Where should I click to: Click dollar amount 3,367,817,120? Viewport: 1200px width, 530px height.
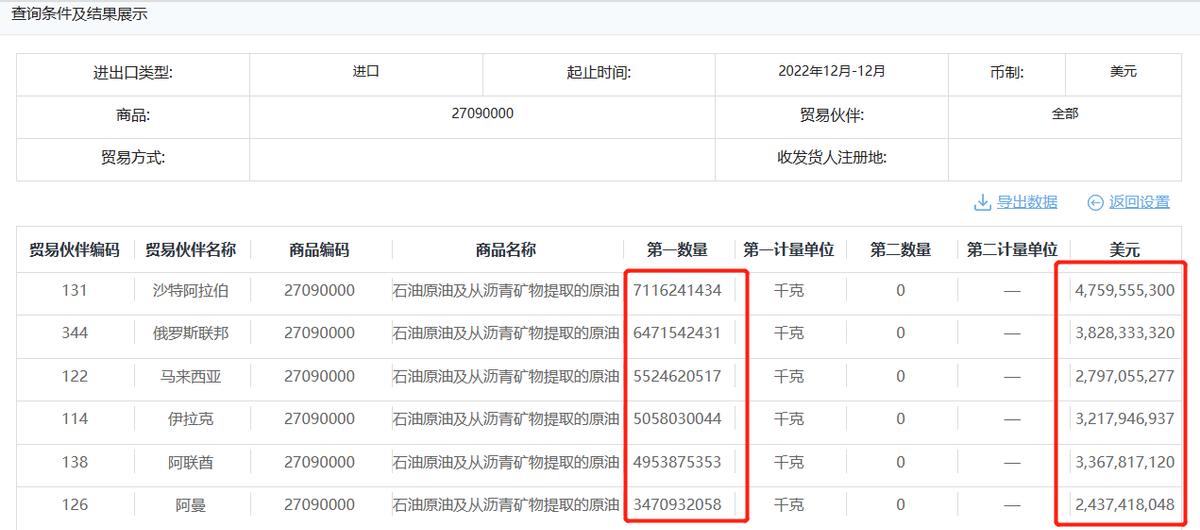click(1125, 462)
